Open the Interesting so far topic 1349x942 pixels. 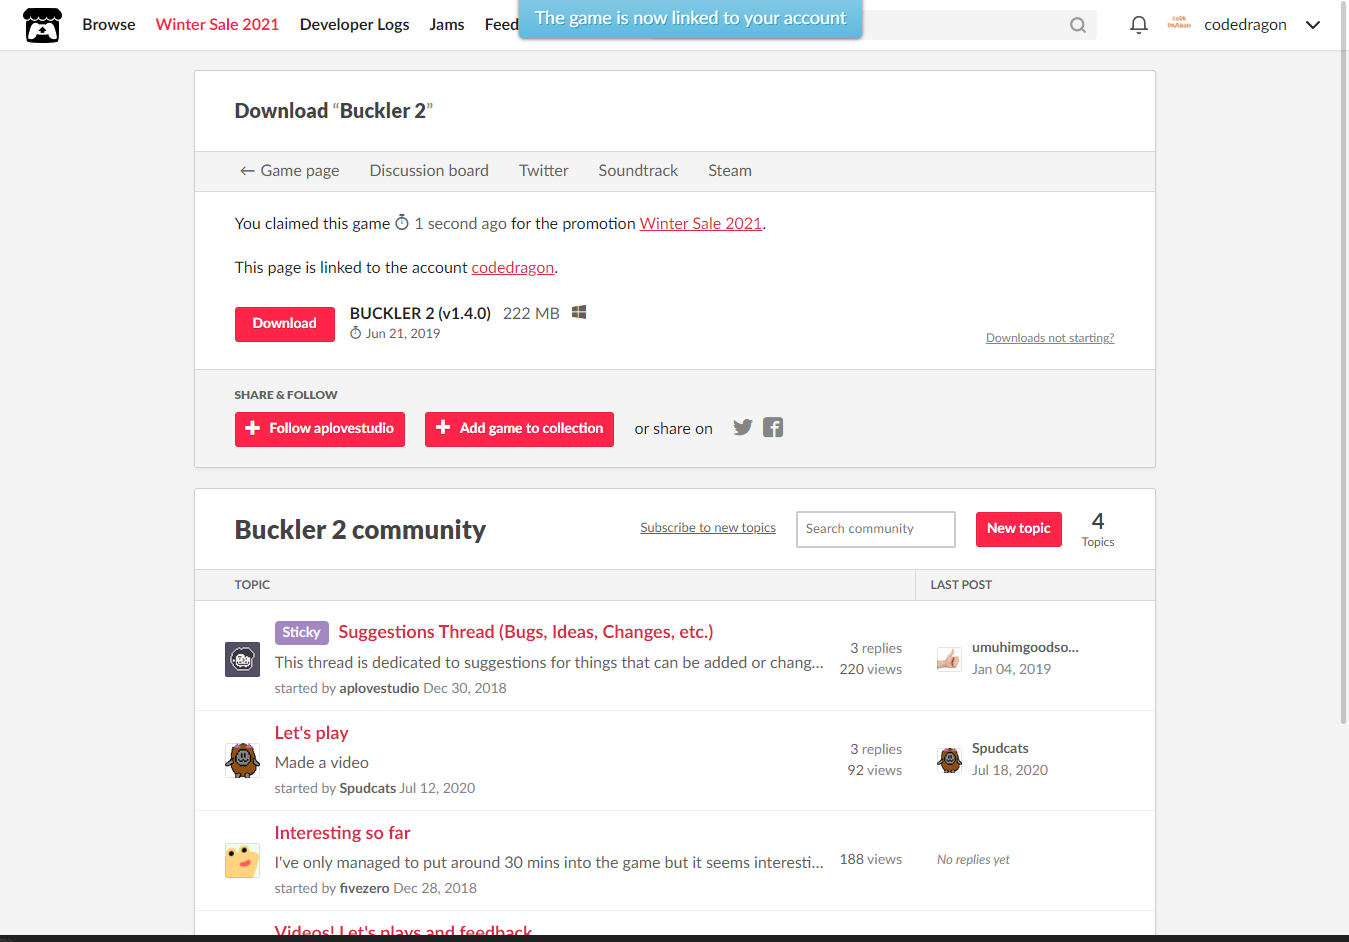point(343,833)
